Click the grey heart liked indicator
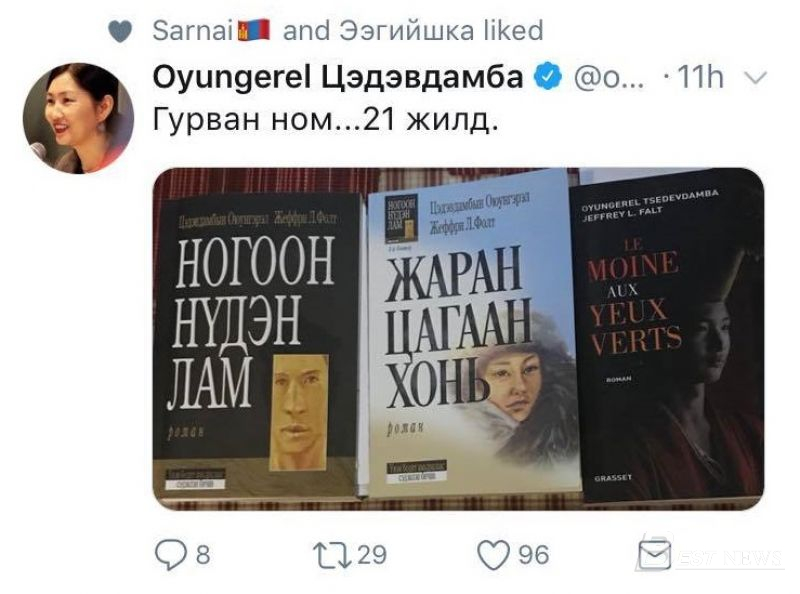800x594 pixels. click(120, 32)
